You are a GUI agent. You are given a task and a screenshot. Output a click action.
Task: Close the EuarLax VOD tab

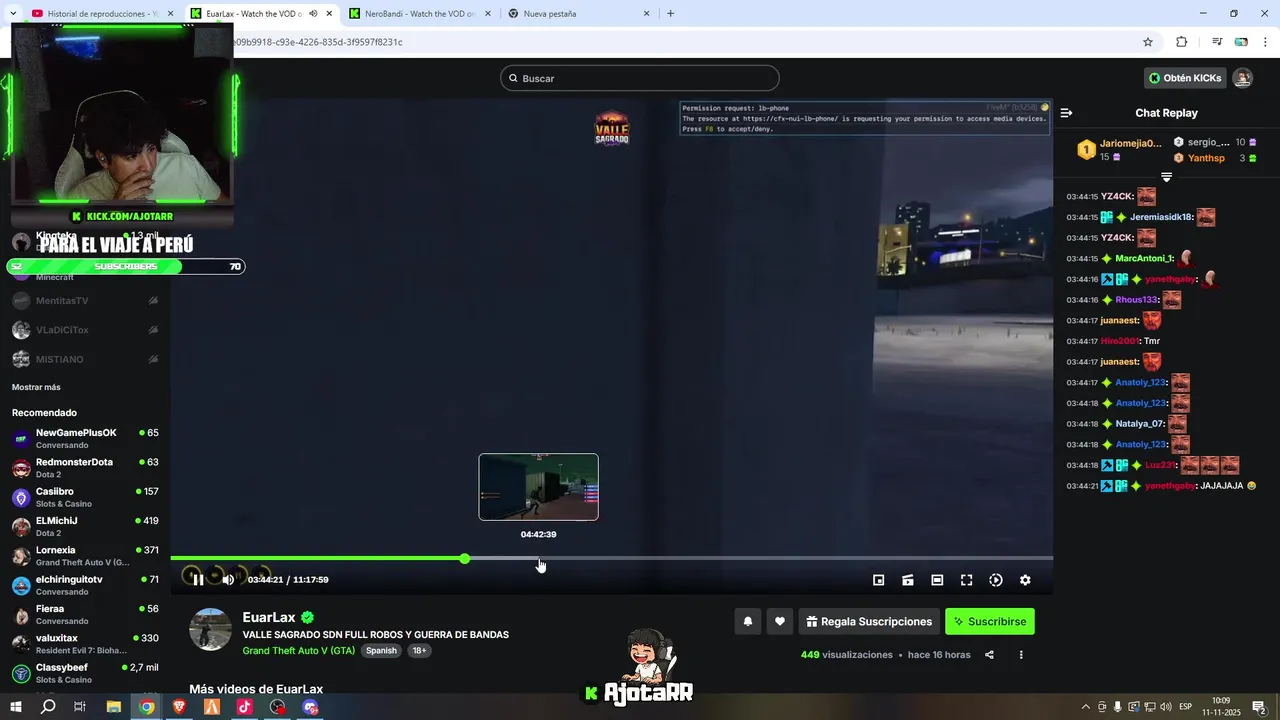click(329, 14)
